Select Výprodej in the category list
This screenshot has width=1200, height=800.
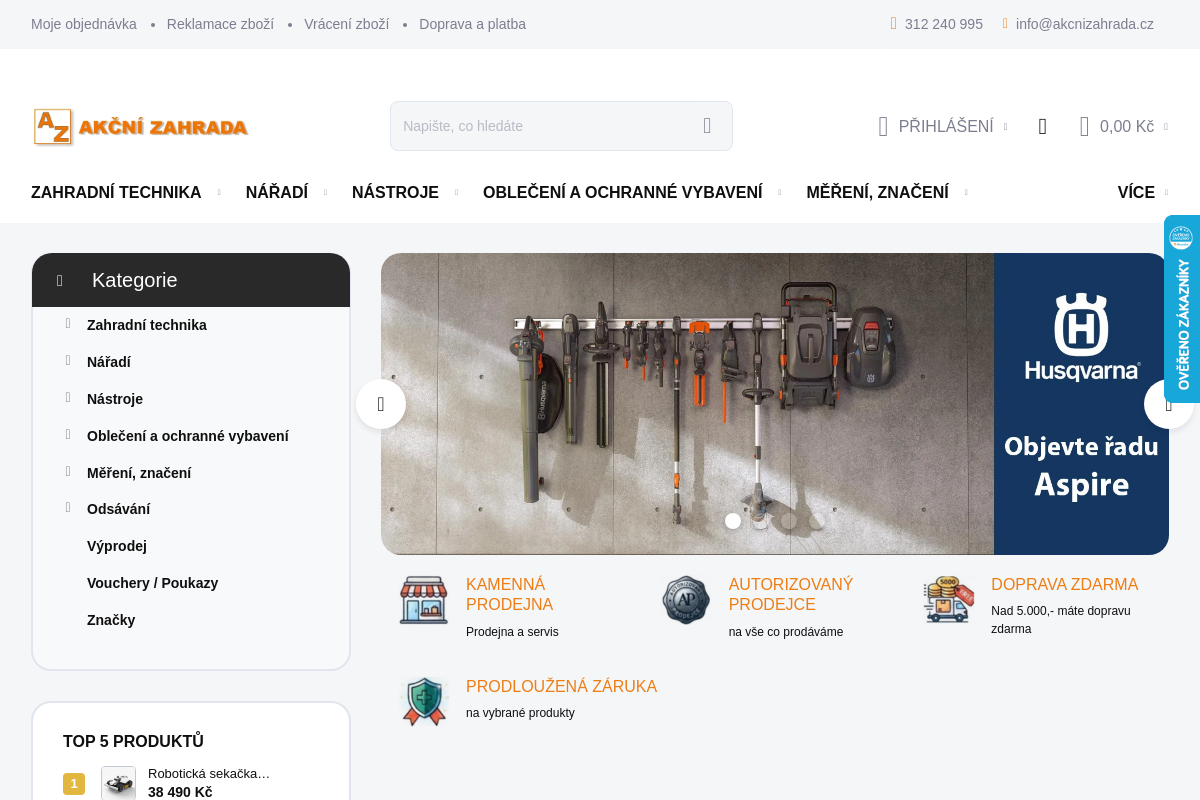(x=117, y=546)
